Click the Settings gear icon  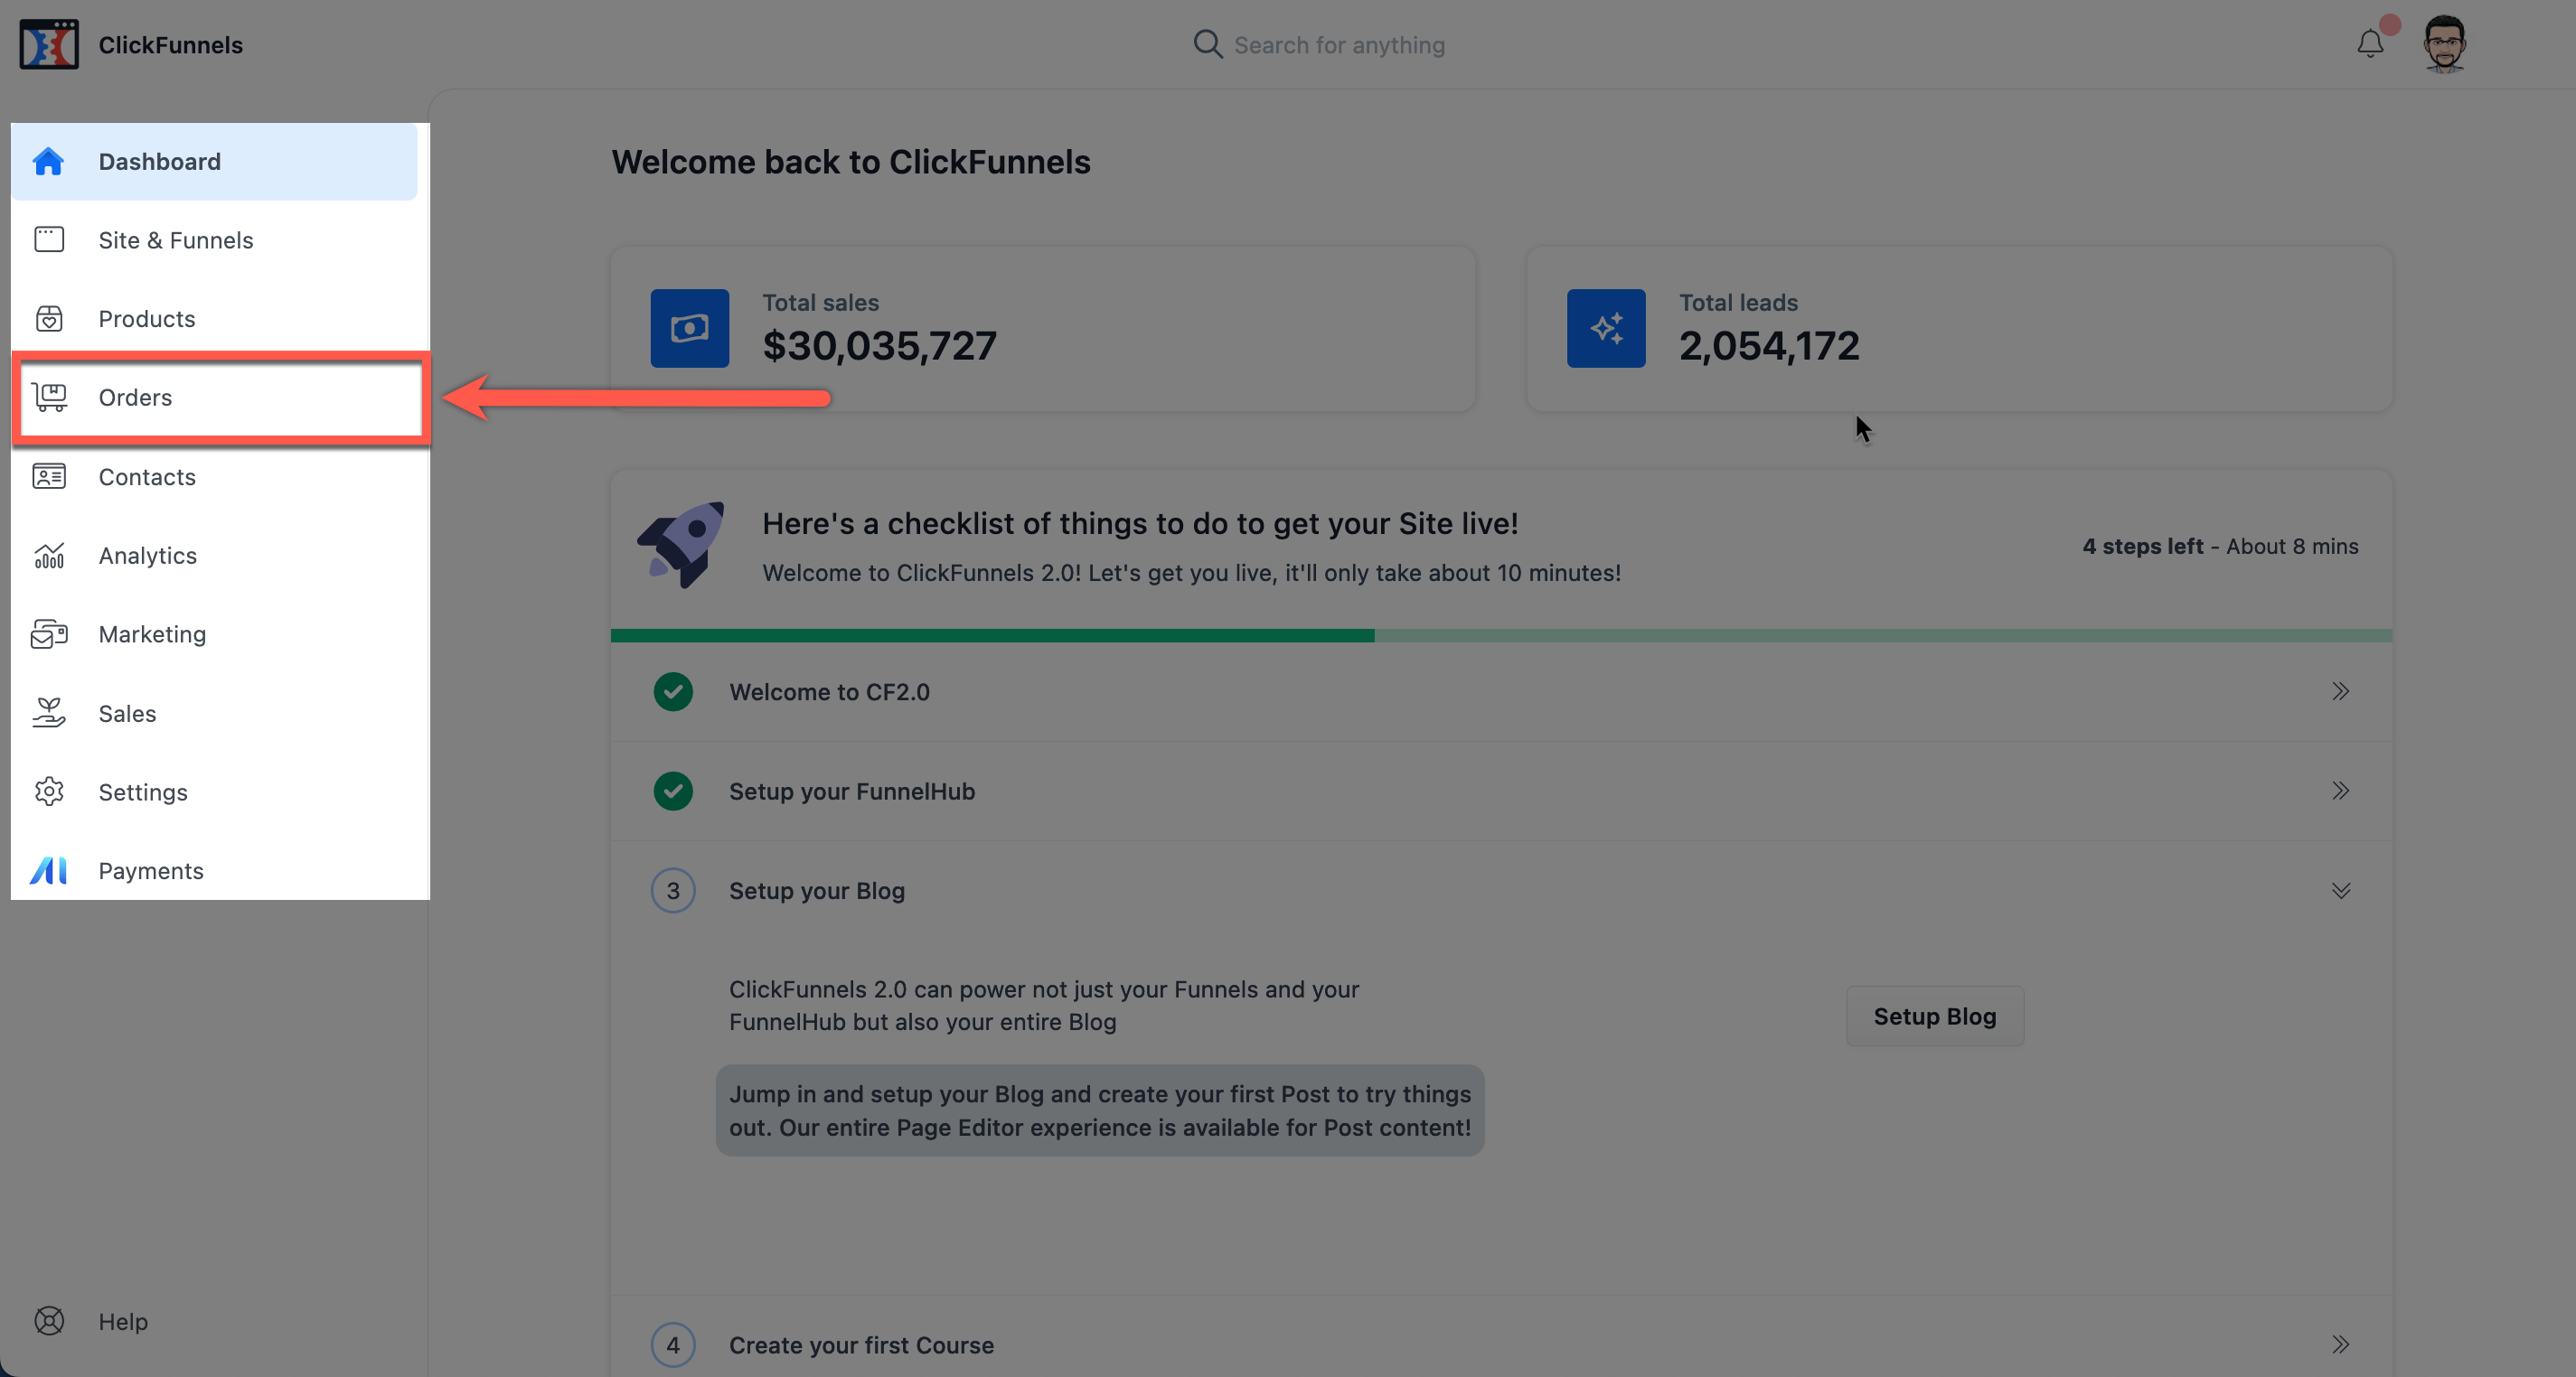49,792
